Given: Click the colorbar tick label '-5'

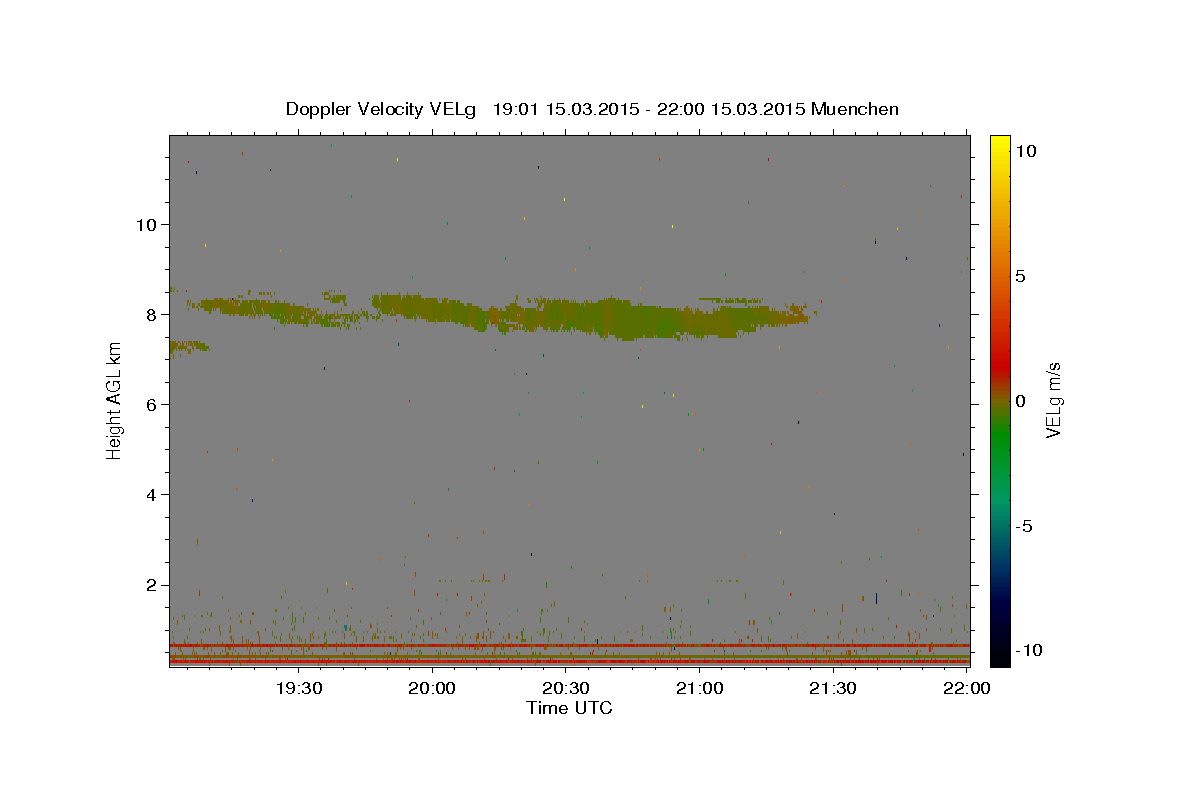Looking at the screenshot, I should 1023,526.
